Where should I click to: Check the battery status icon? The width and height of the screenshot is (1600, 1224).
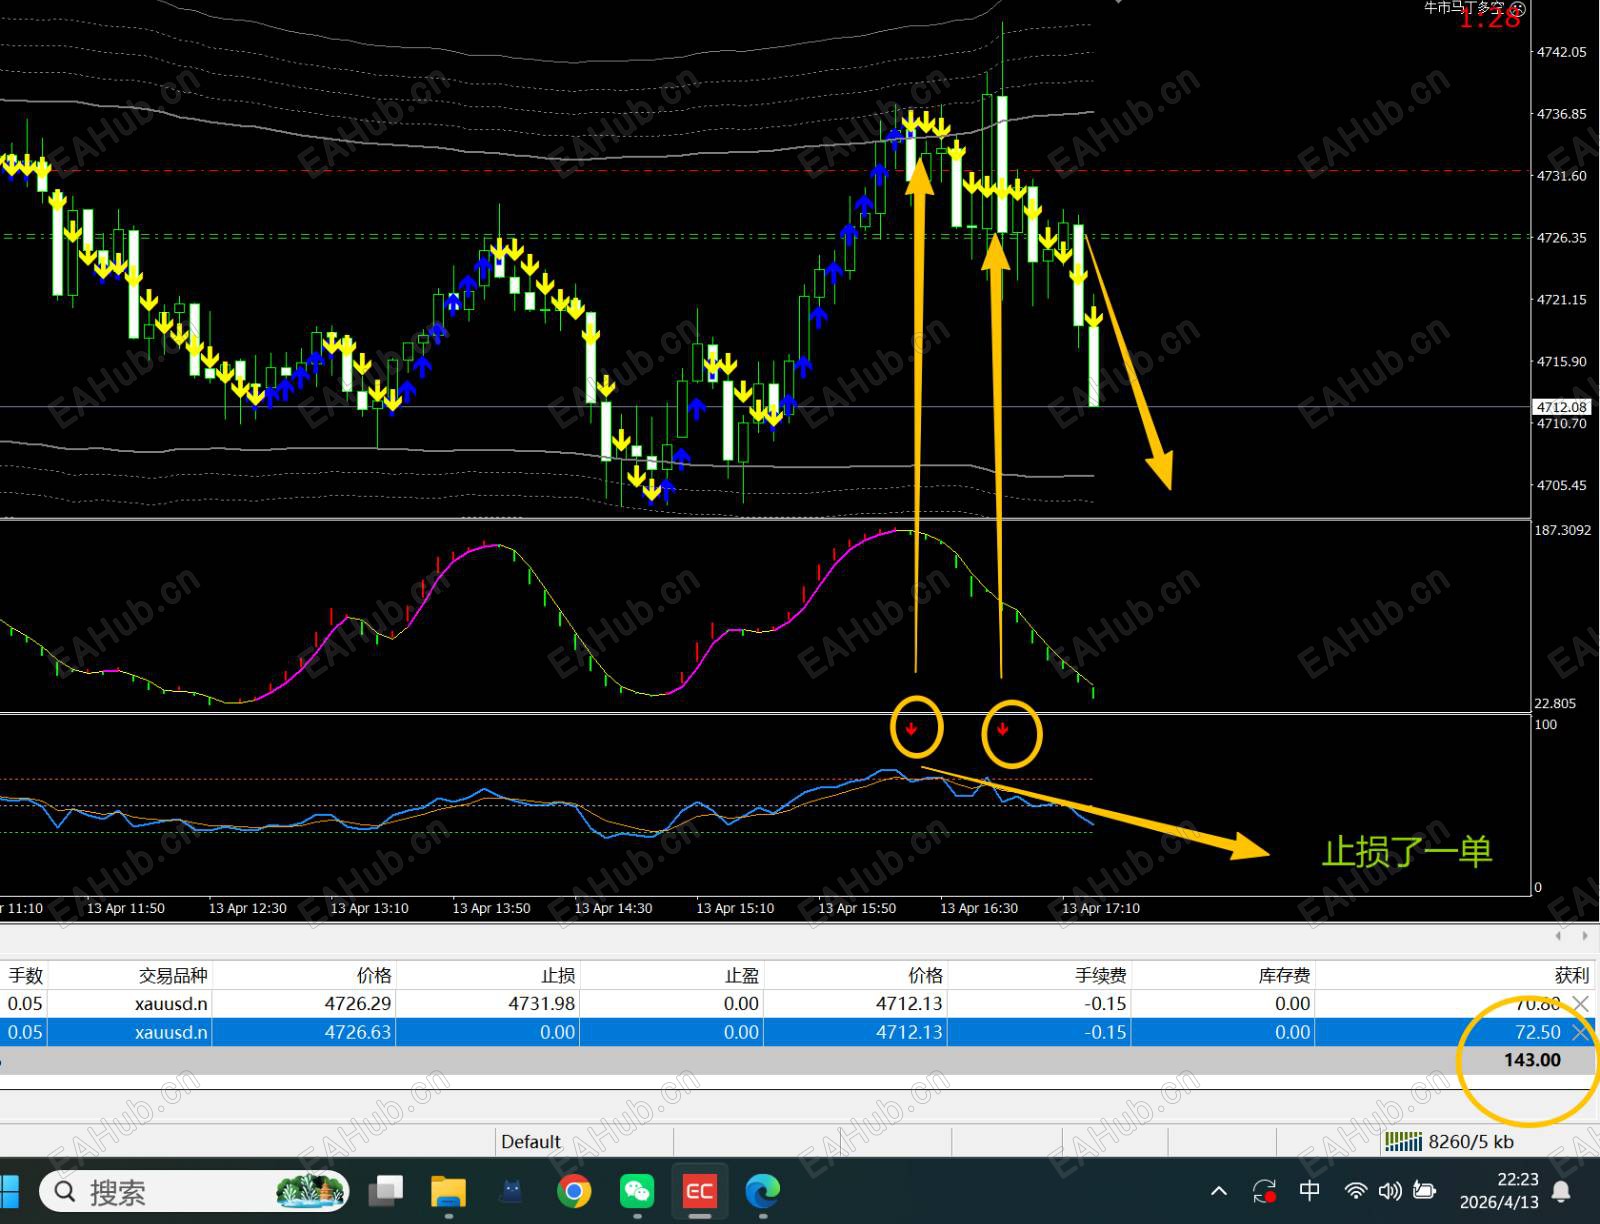[x=1424, y=1190]
